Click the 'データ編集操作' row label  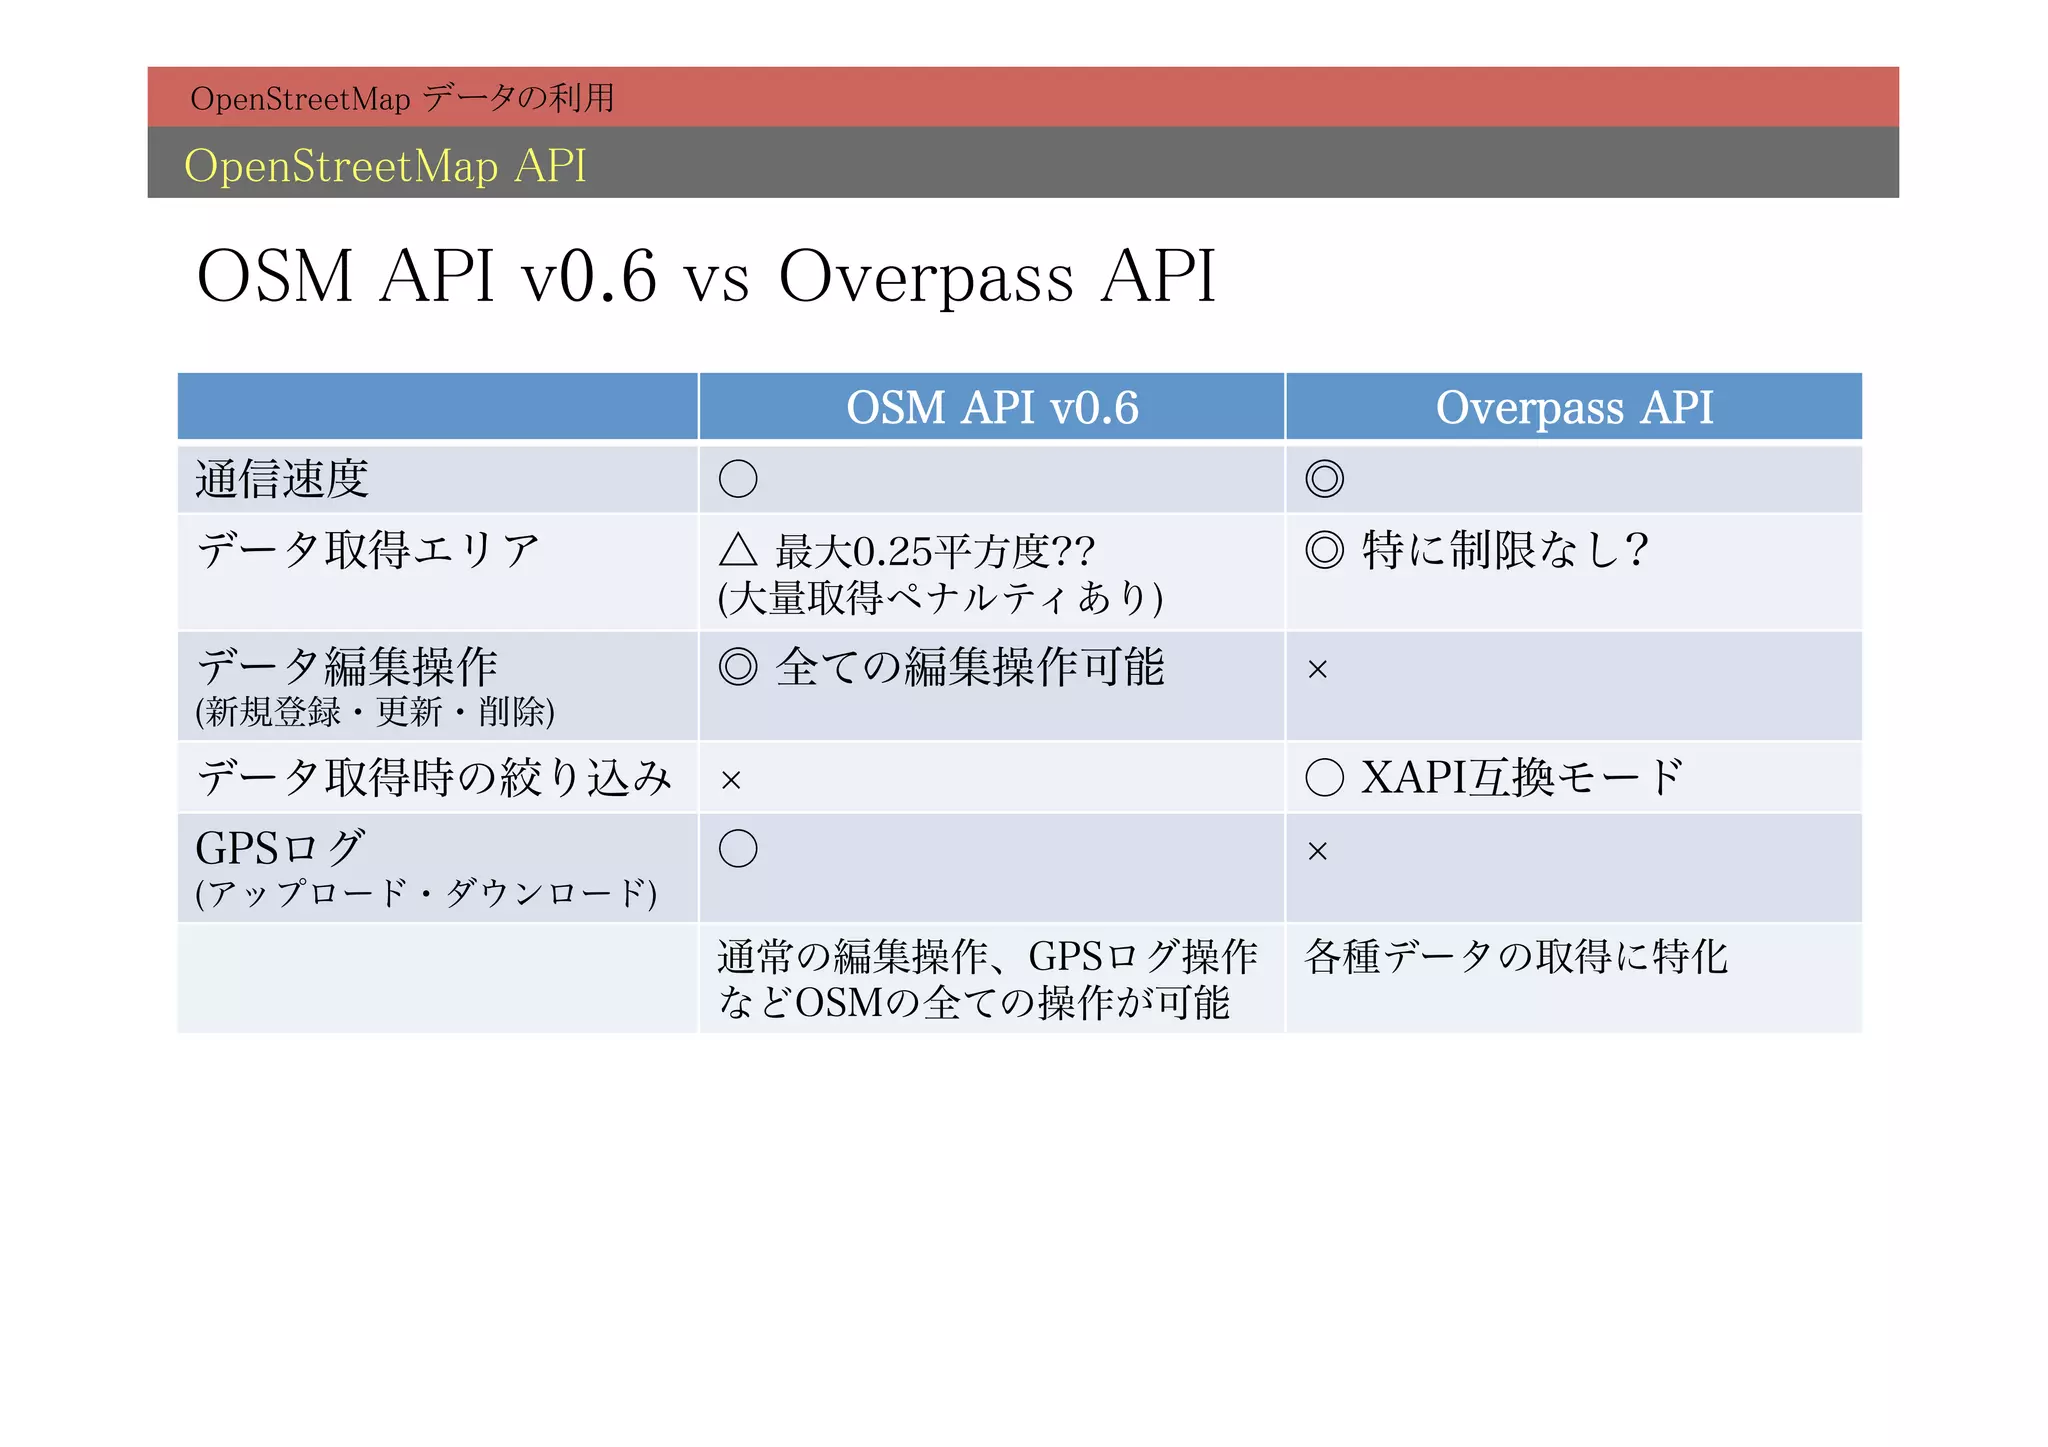click(x=347, y=666)
